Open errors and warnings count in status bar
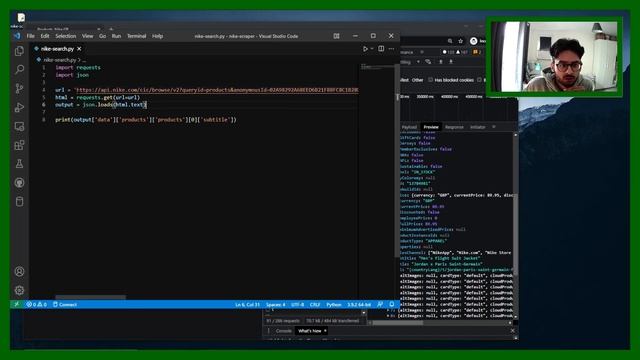 tap(36, 304)
